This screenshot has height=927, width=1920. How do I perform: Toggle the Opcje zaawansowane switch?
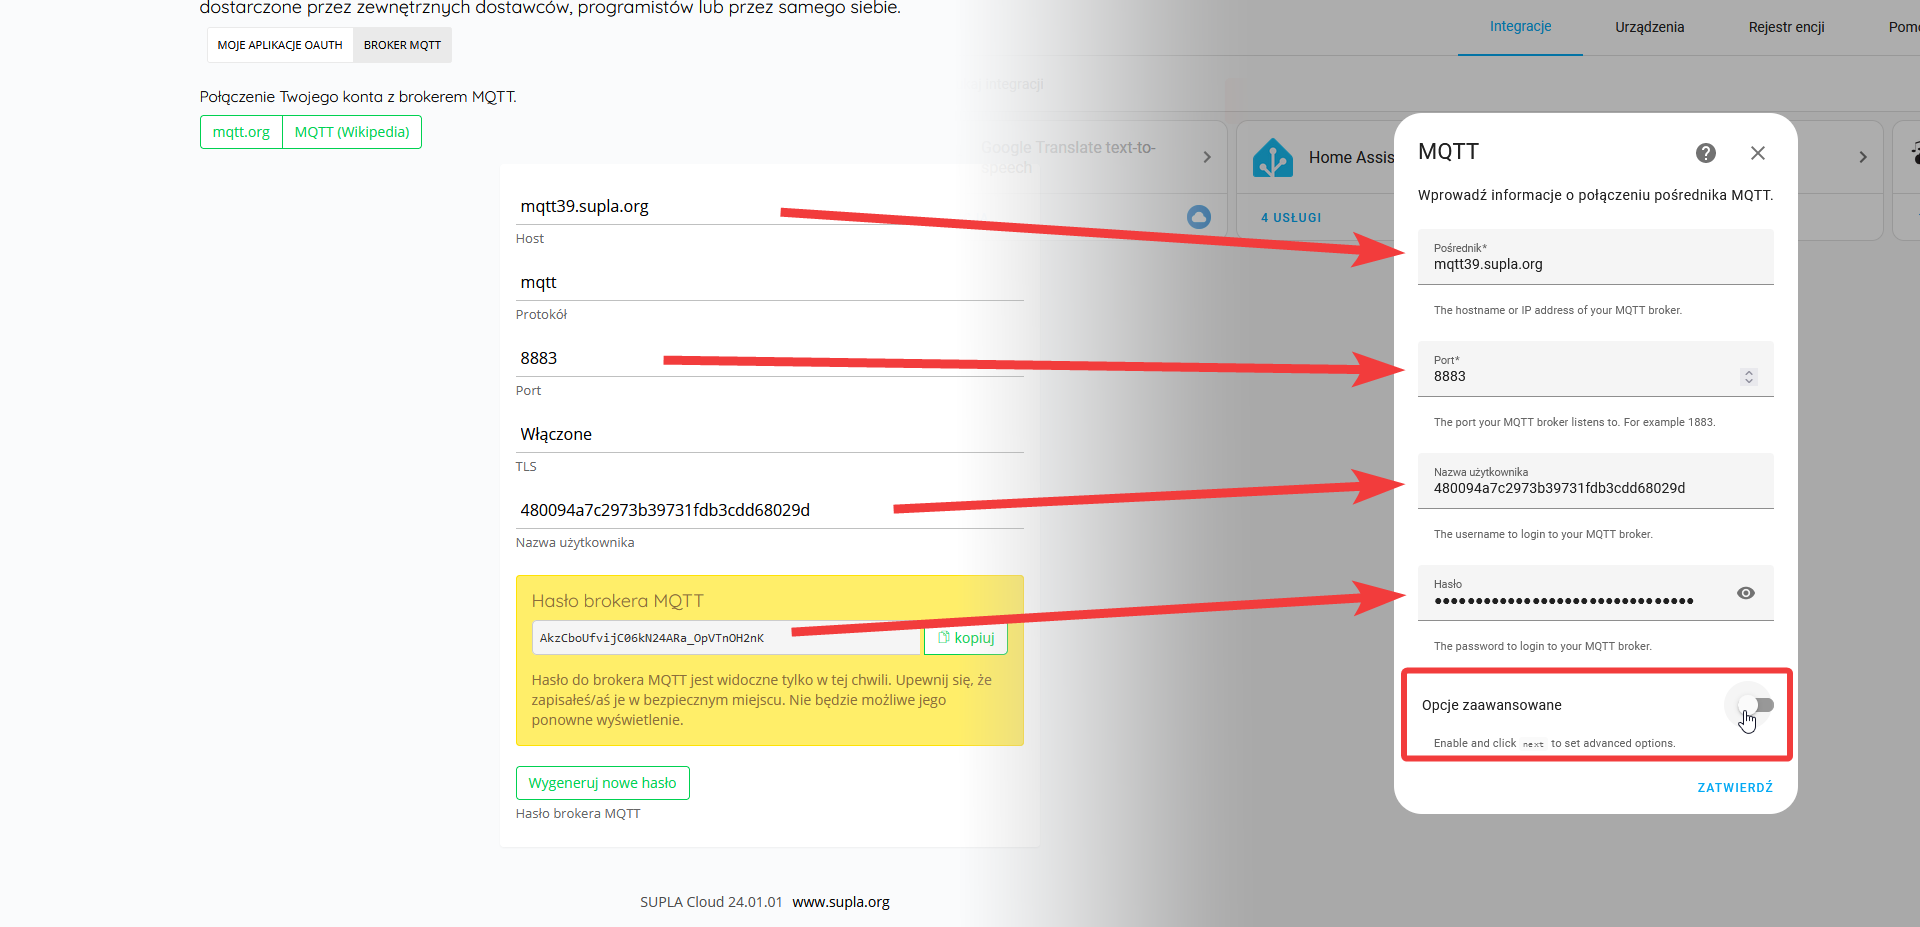1756,705
